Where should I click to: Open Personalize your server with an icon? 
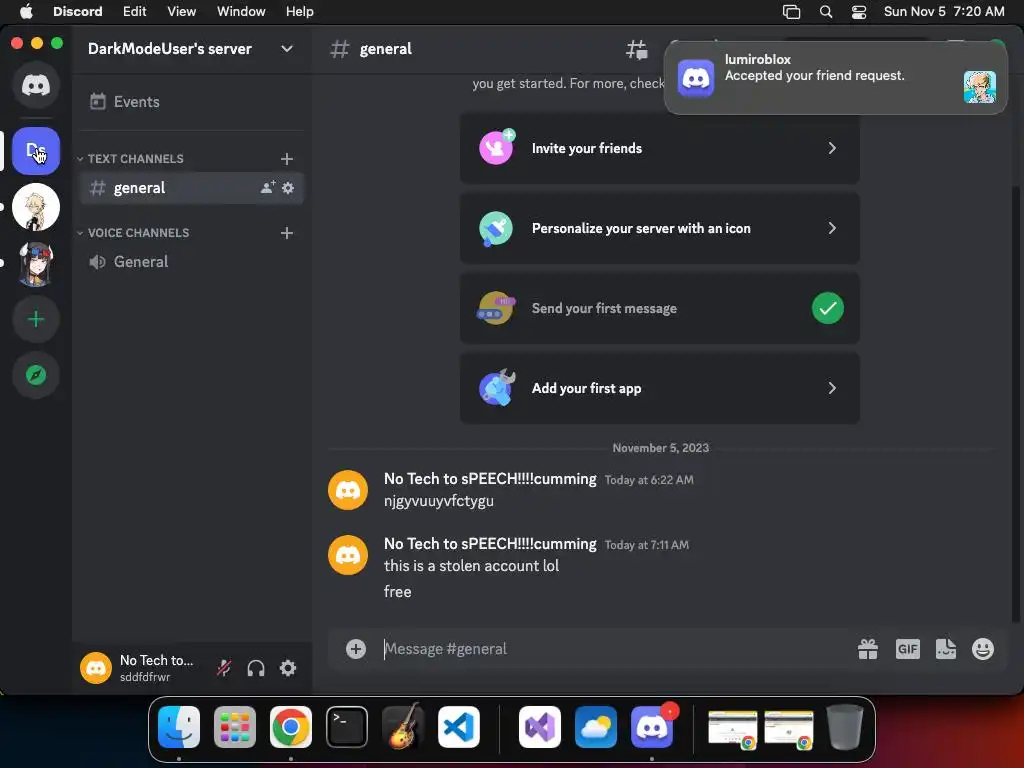point(660,229)
